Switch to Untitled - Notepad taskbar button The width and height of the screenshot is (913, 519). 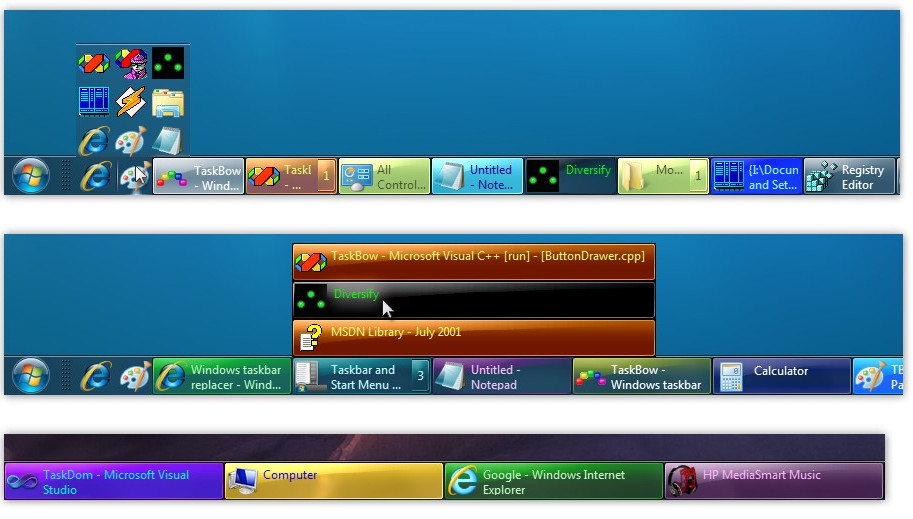point(502,376)
